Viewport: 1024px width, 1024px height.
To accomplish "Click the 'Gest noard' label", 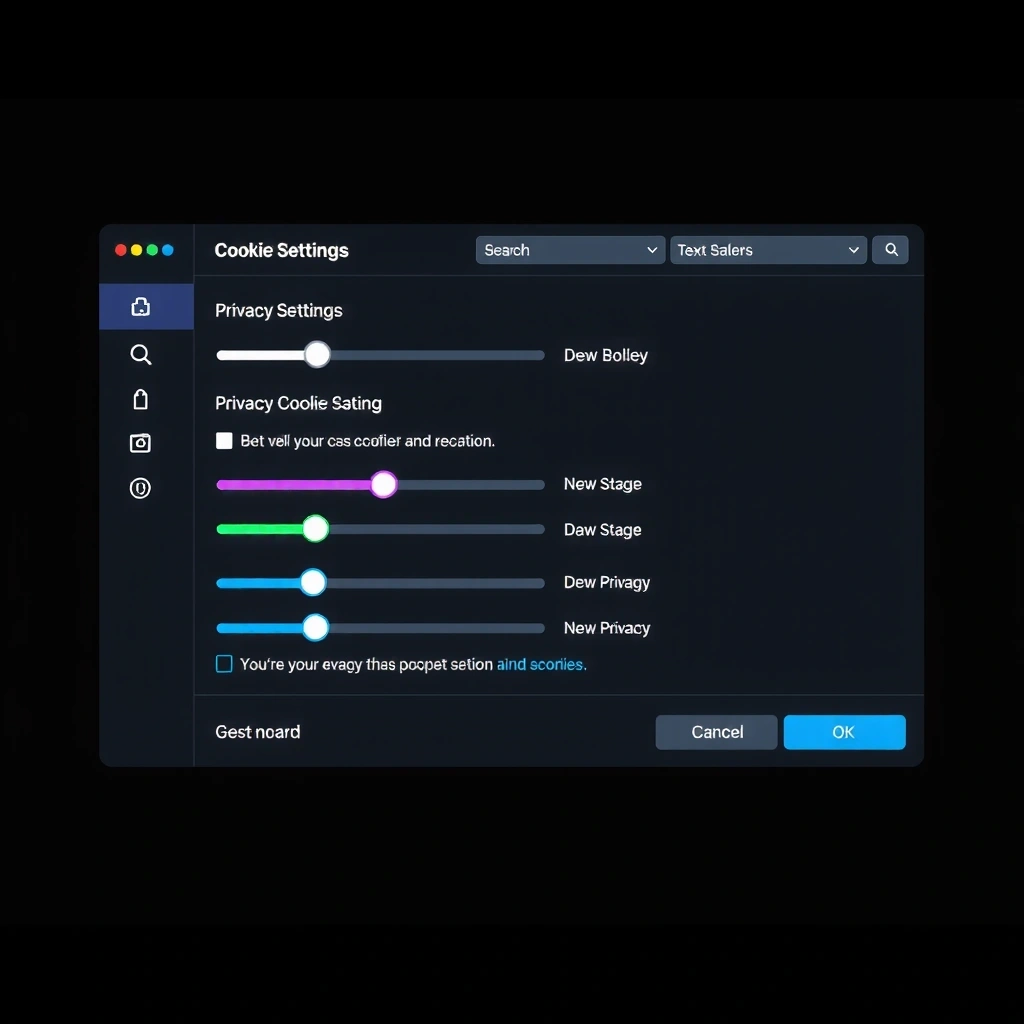I will (257, 732).
